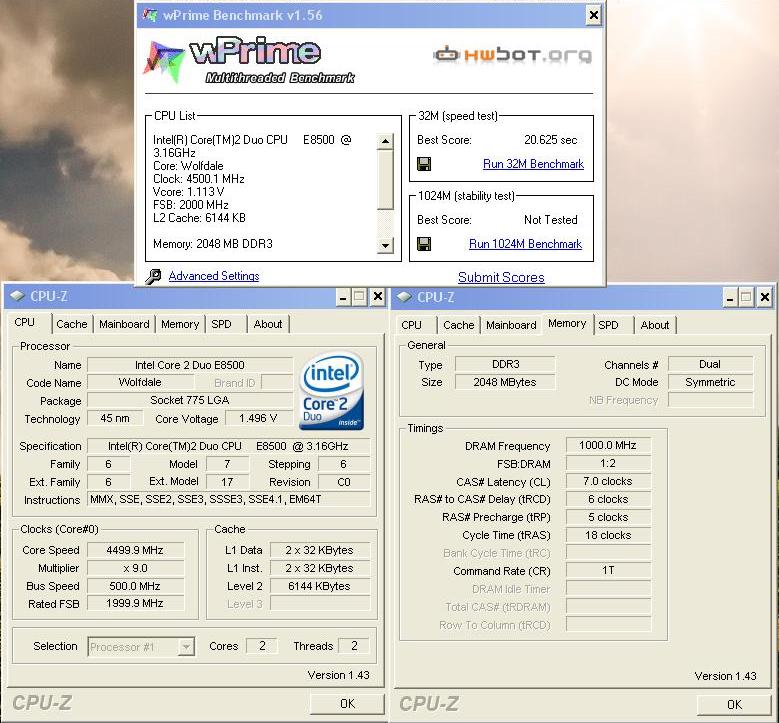Select Memory tab in right CPU-Z
The width and height of the screenshot is (779, 723).
pyautogui.click(x=567, y=323)
